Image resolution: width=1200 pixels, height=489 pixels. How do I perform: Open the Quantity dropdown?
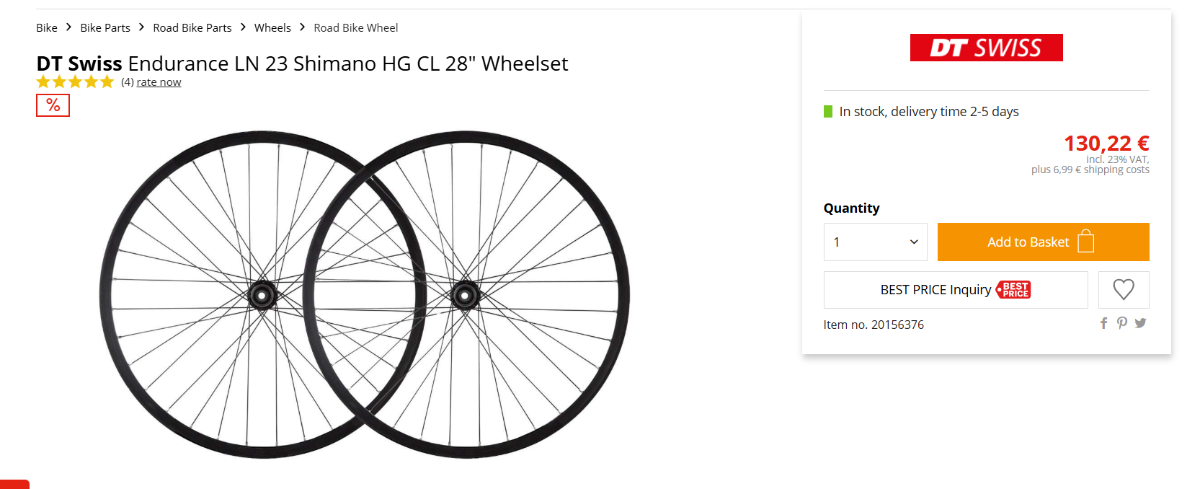pos(876,242)
